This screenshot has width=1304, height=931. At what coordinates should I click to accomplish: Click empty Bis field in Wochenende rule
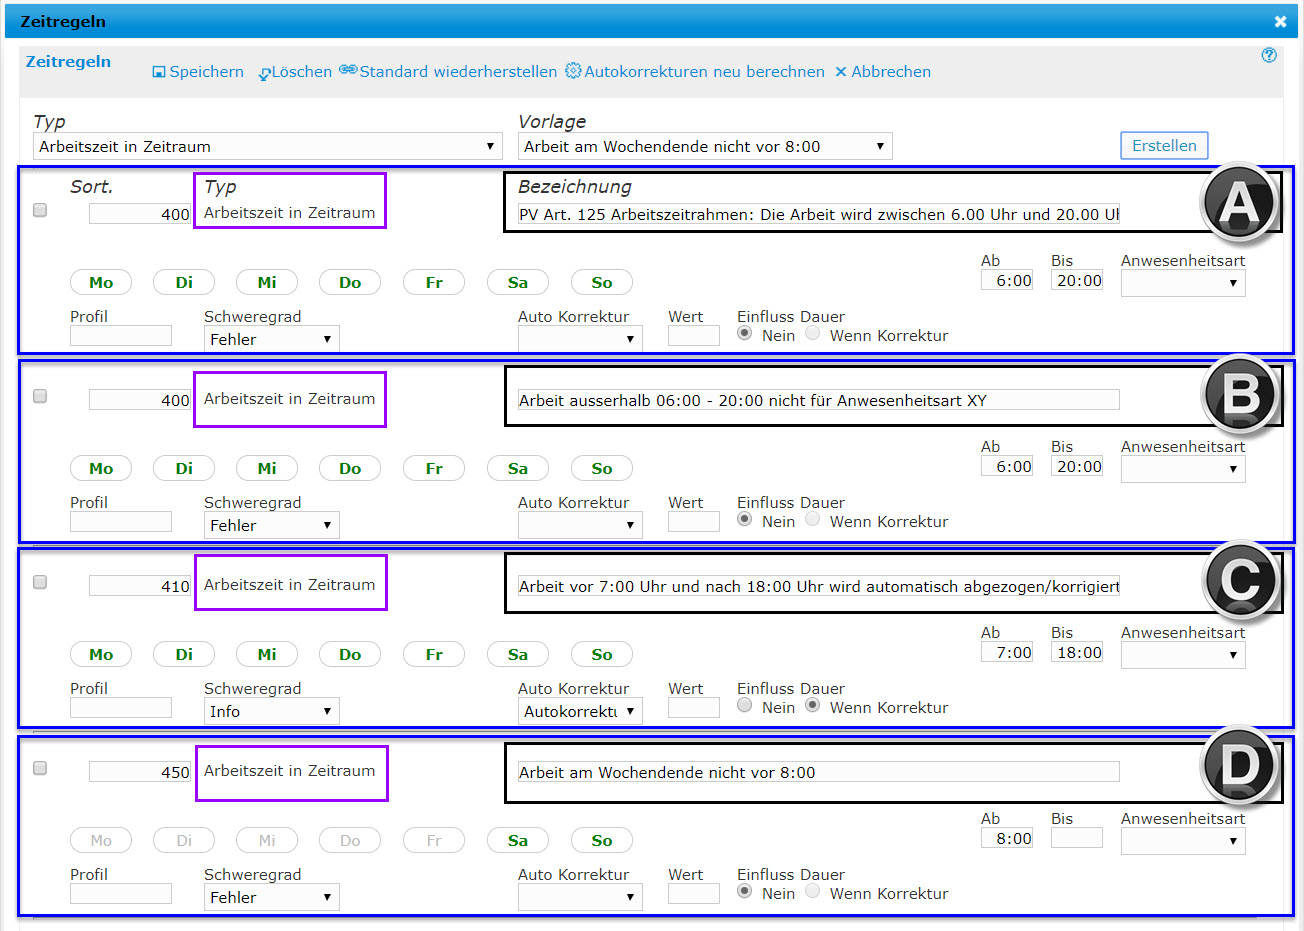[x=1077, y=838]
